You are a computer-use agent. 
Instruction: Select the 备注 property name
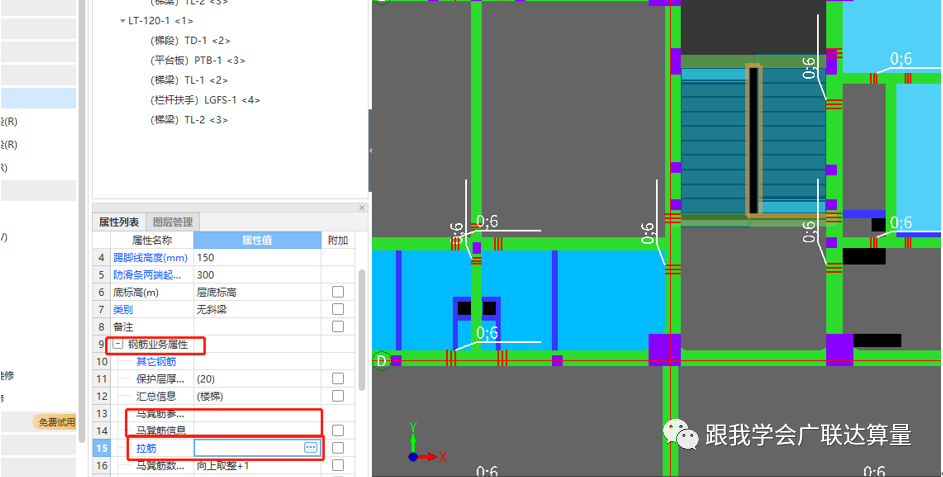point(123,328)
